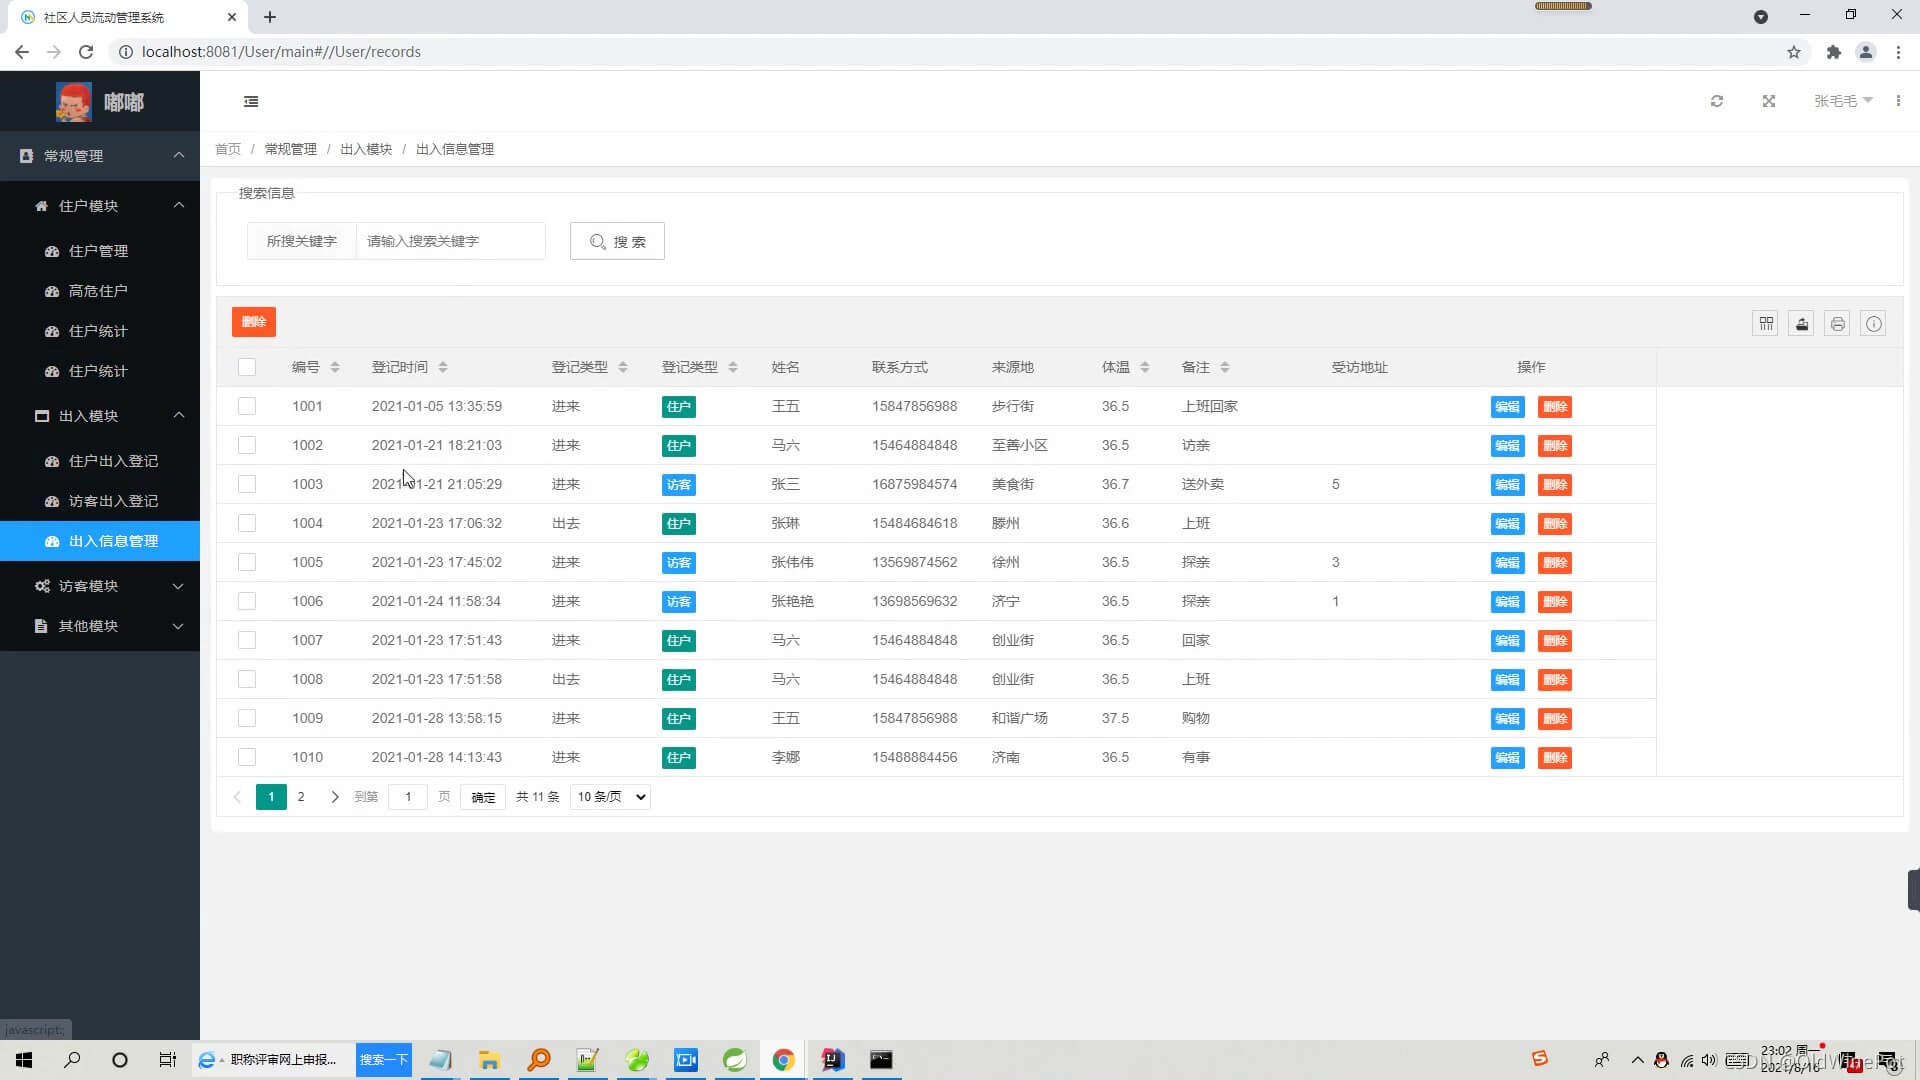Image resolution: width=1920 pixels, height=1080 pixels.
Task: Click 出入模块 breadcrumb link
Action: [367, 149]
